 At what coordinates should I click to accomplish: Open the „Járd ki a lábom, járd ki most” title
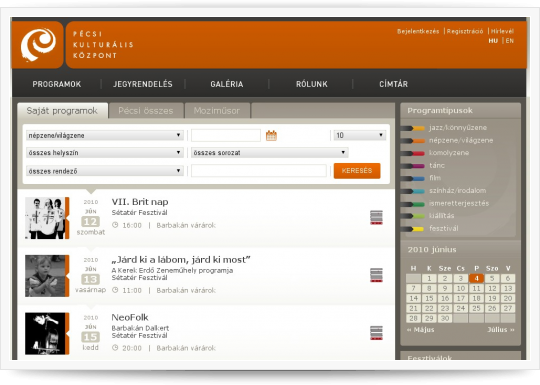click(x=181, y=260)
